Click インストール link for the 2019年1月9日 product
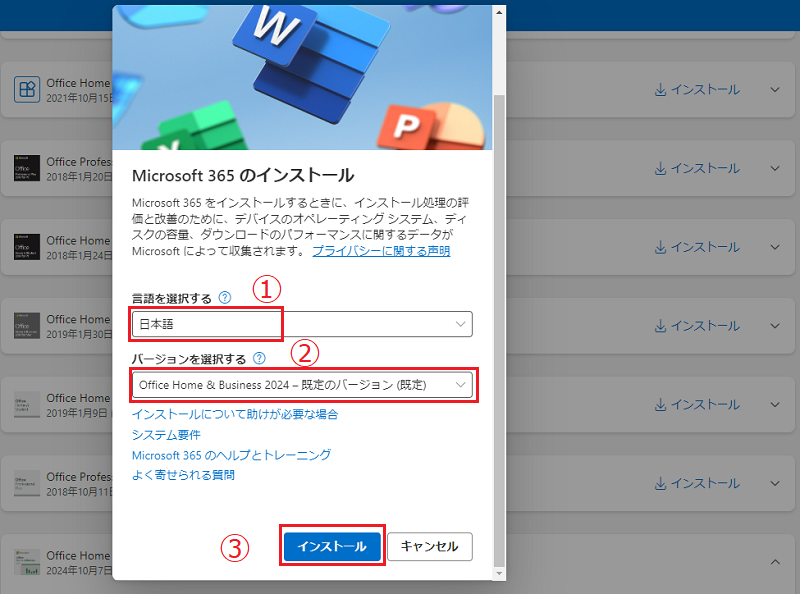800x594 pixels. [697, 405]
